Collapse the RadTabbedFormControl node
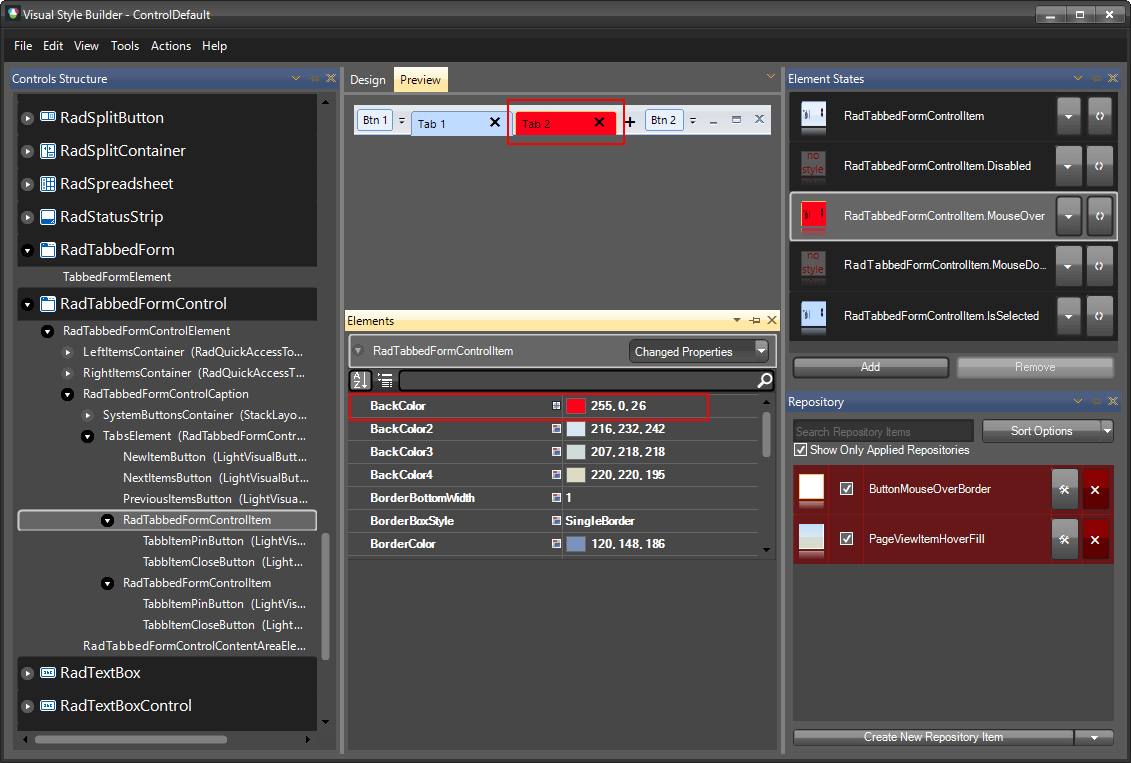Image resolution: width=1131 pixels, height=763 pixels. (x=27, y=305)
